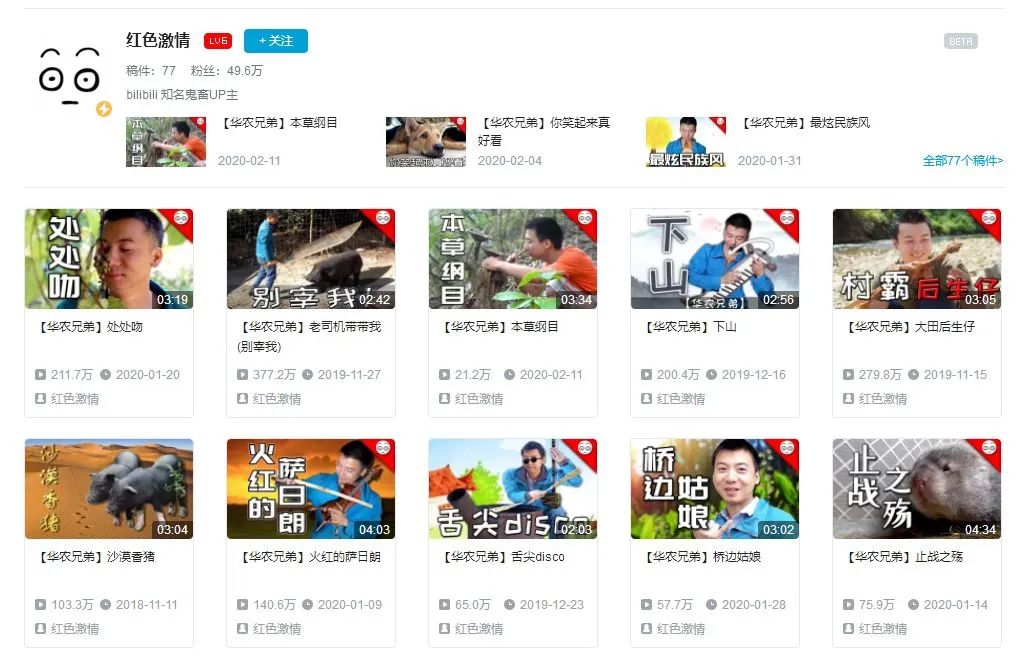Click the clock icon beside 2020-01-28
1016x658 pixels.
[x=711, y=605]
